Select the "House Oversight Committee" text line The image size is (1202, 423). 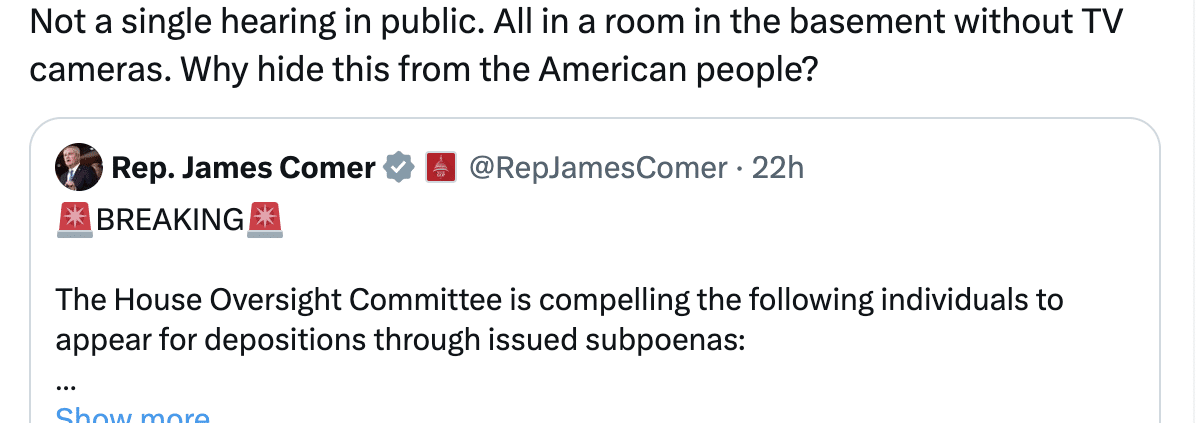coord(559,299)
